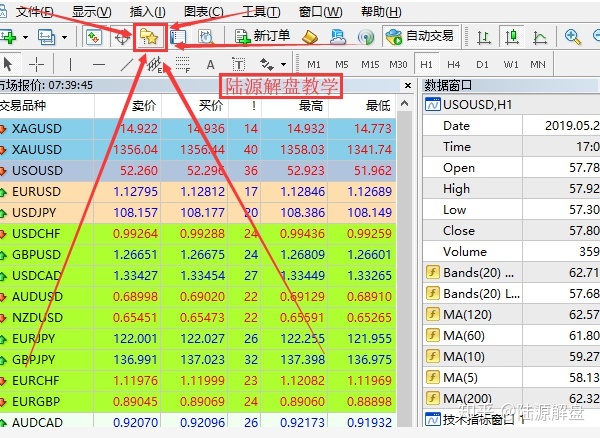600x438 pixels.
Task: Expand the profiles dropdown arrow
Action: pyautogui.click(x=64, y=37)
